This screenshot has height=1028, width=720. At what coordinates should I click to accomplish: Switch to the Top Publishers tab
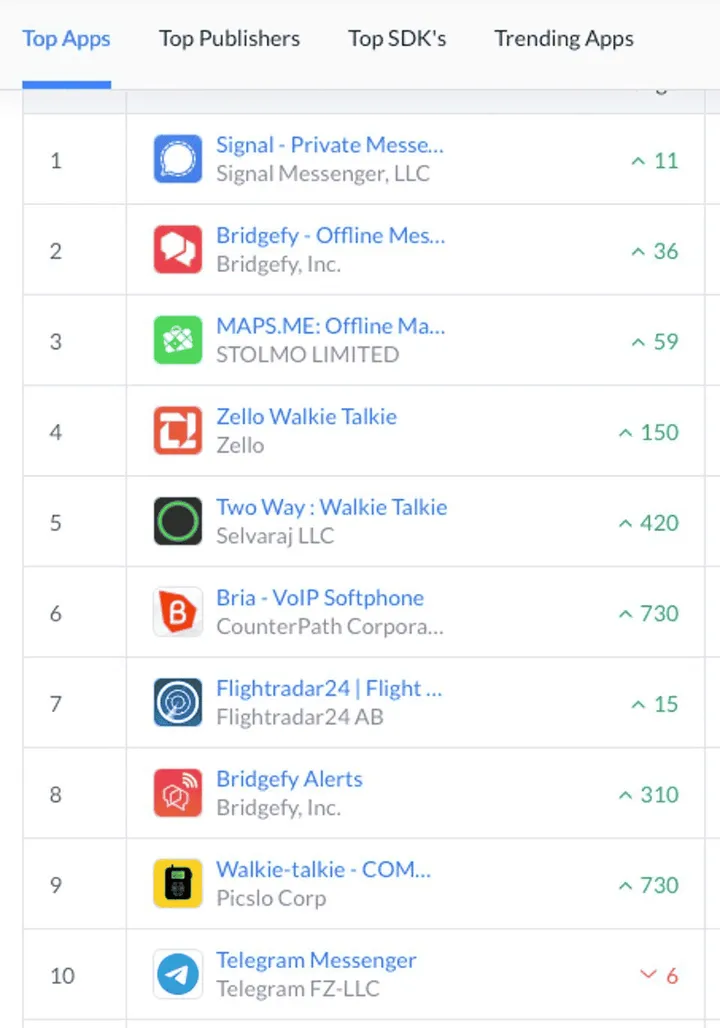229,40
